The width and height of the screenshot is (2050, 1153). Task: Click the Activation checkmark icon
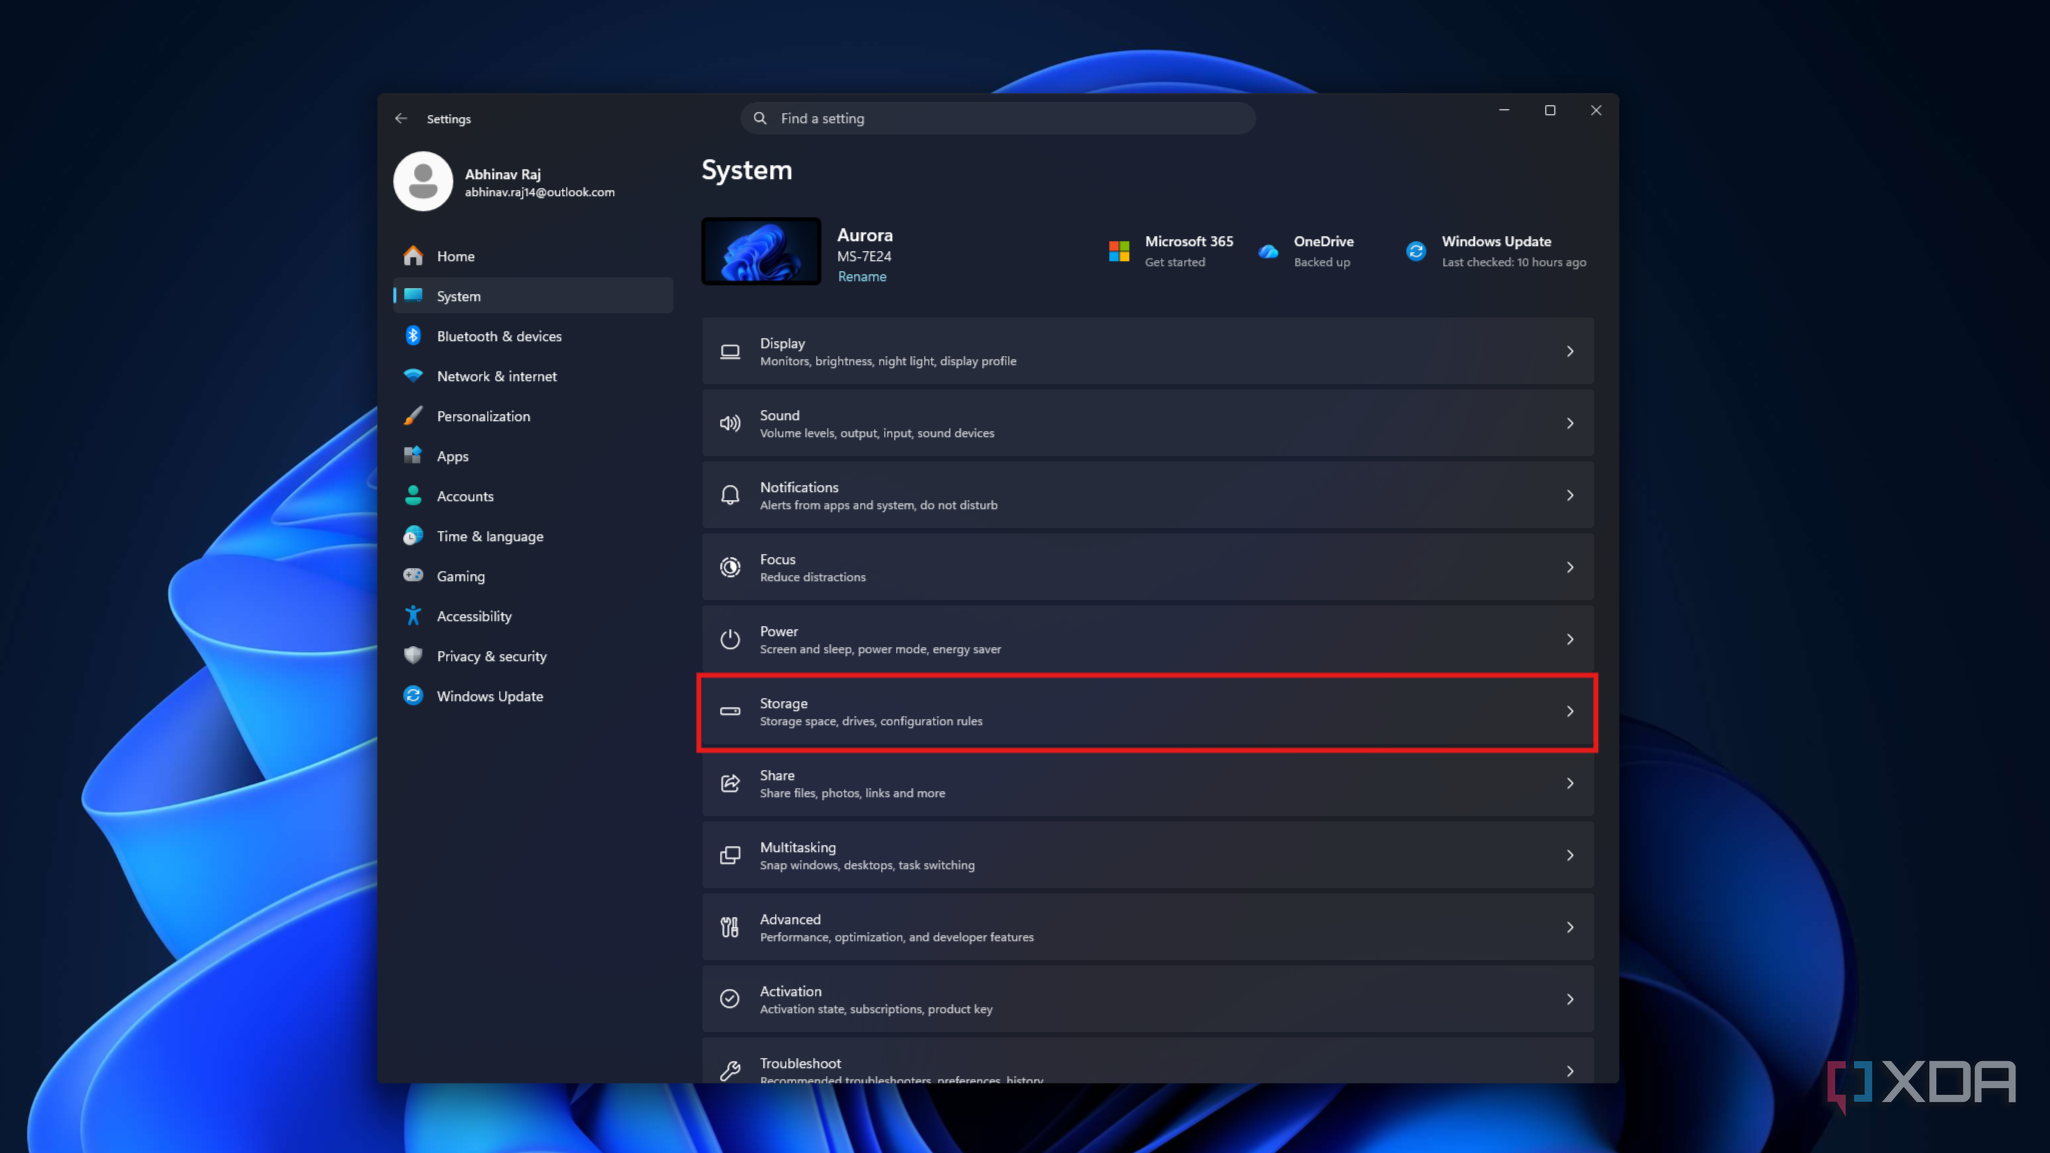click(730, 999)
